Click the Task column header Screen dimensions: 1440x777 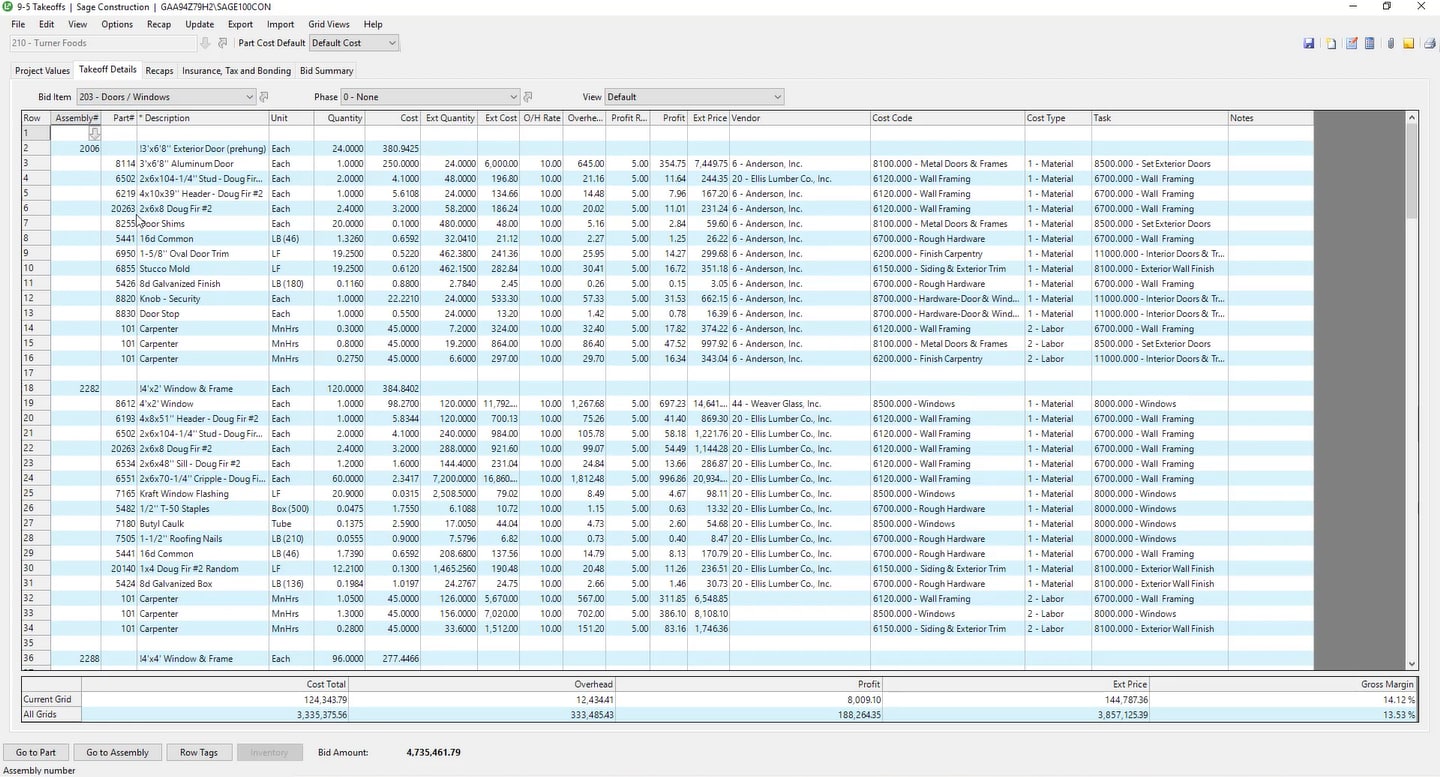point(1159,118)
